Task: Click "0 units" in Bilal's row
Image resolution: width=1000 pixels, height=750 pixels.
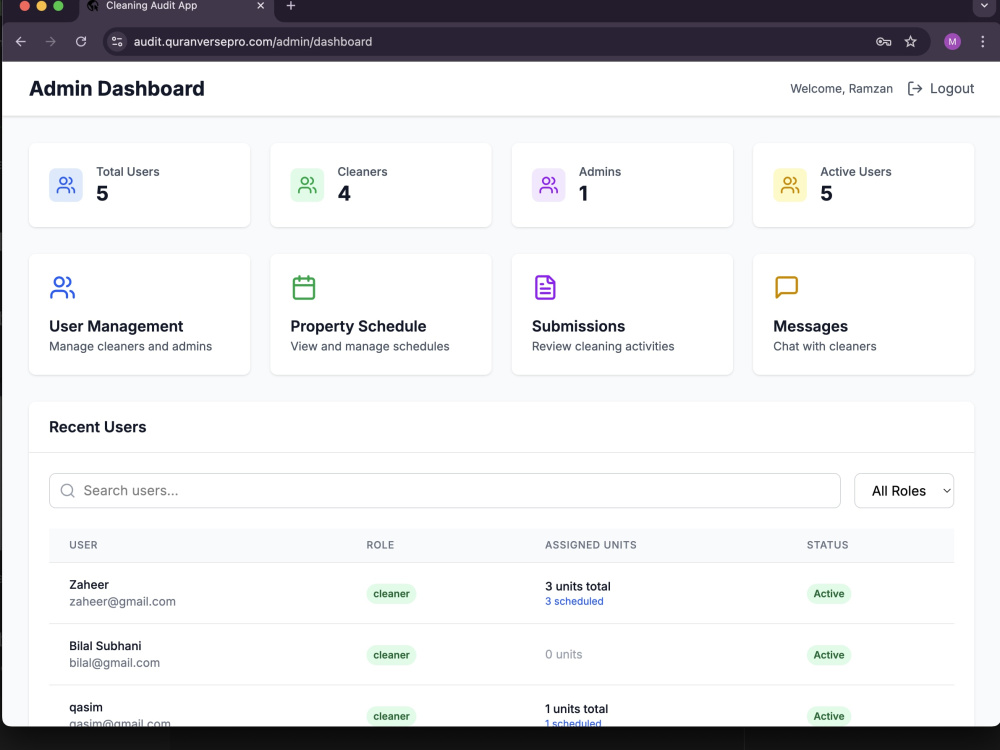Action: pyautogui.click(x=564, y=654)
